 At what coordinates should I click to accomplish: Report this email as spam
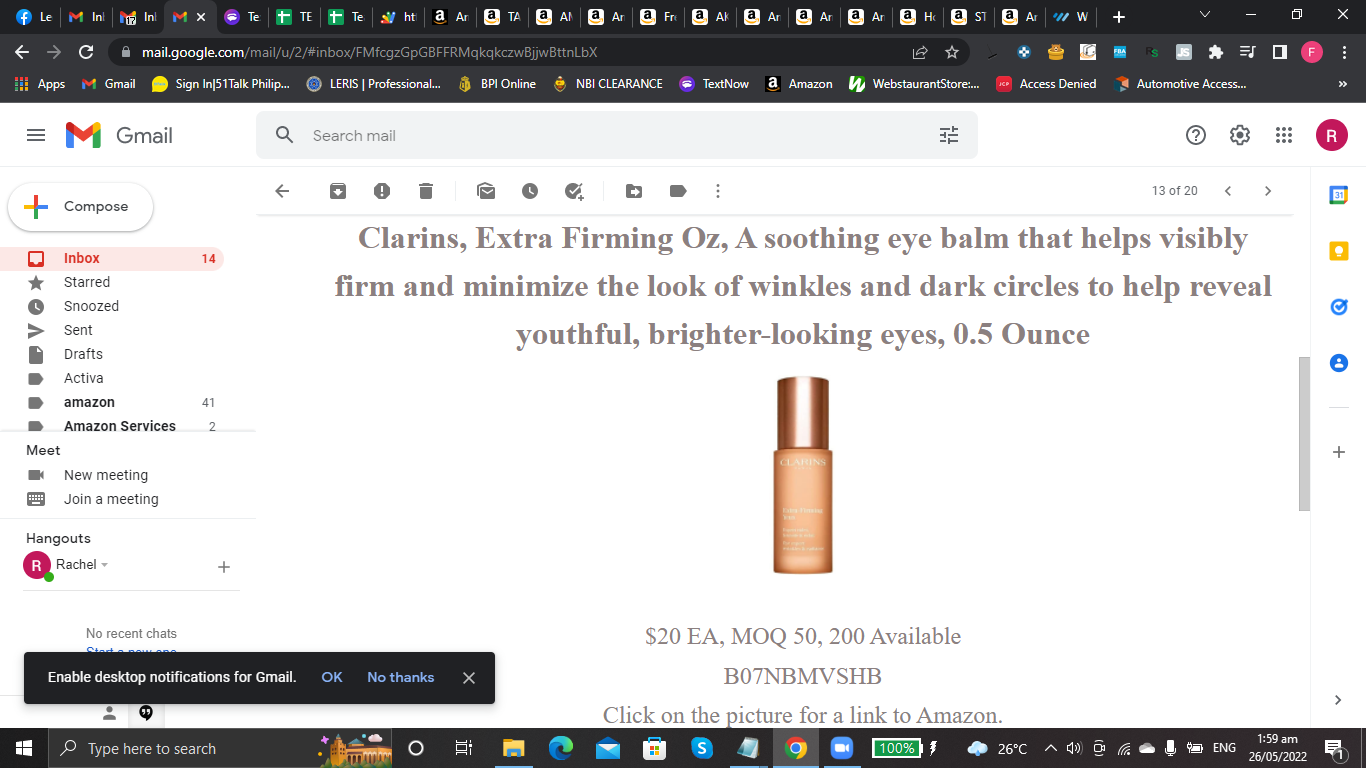pyautogui.click(x=382, y=191)
